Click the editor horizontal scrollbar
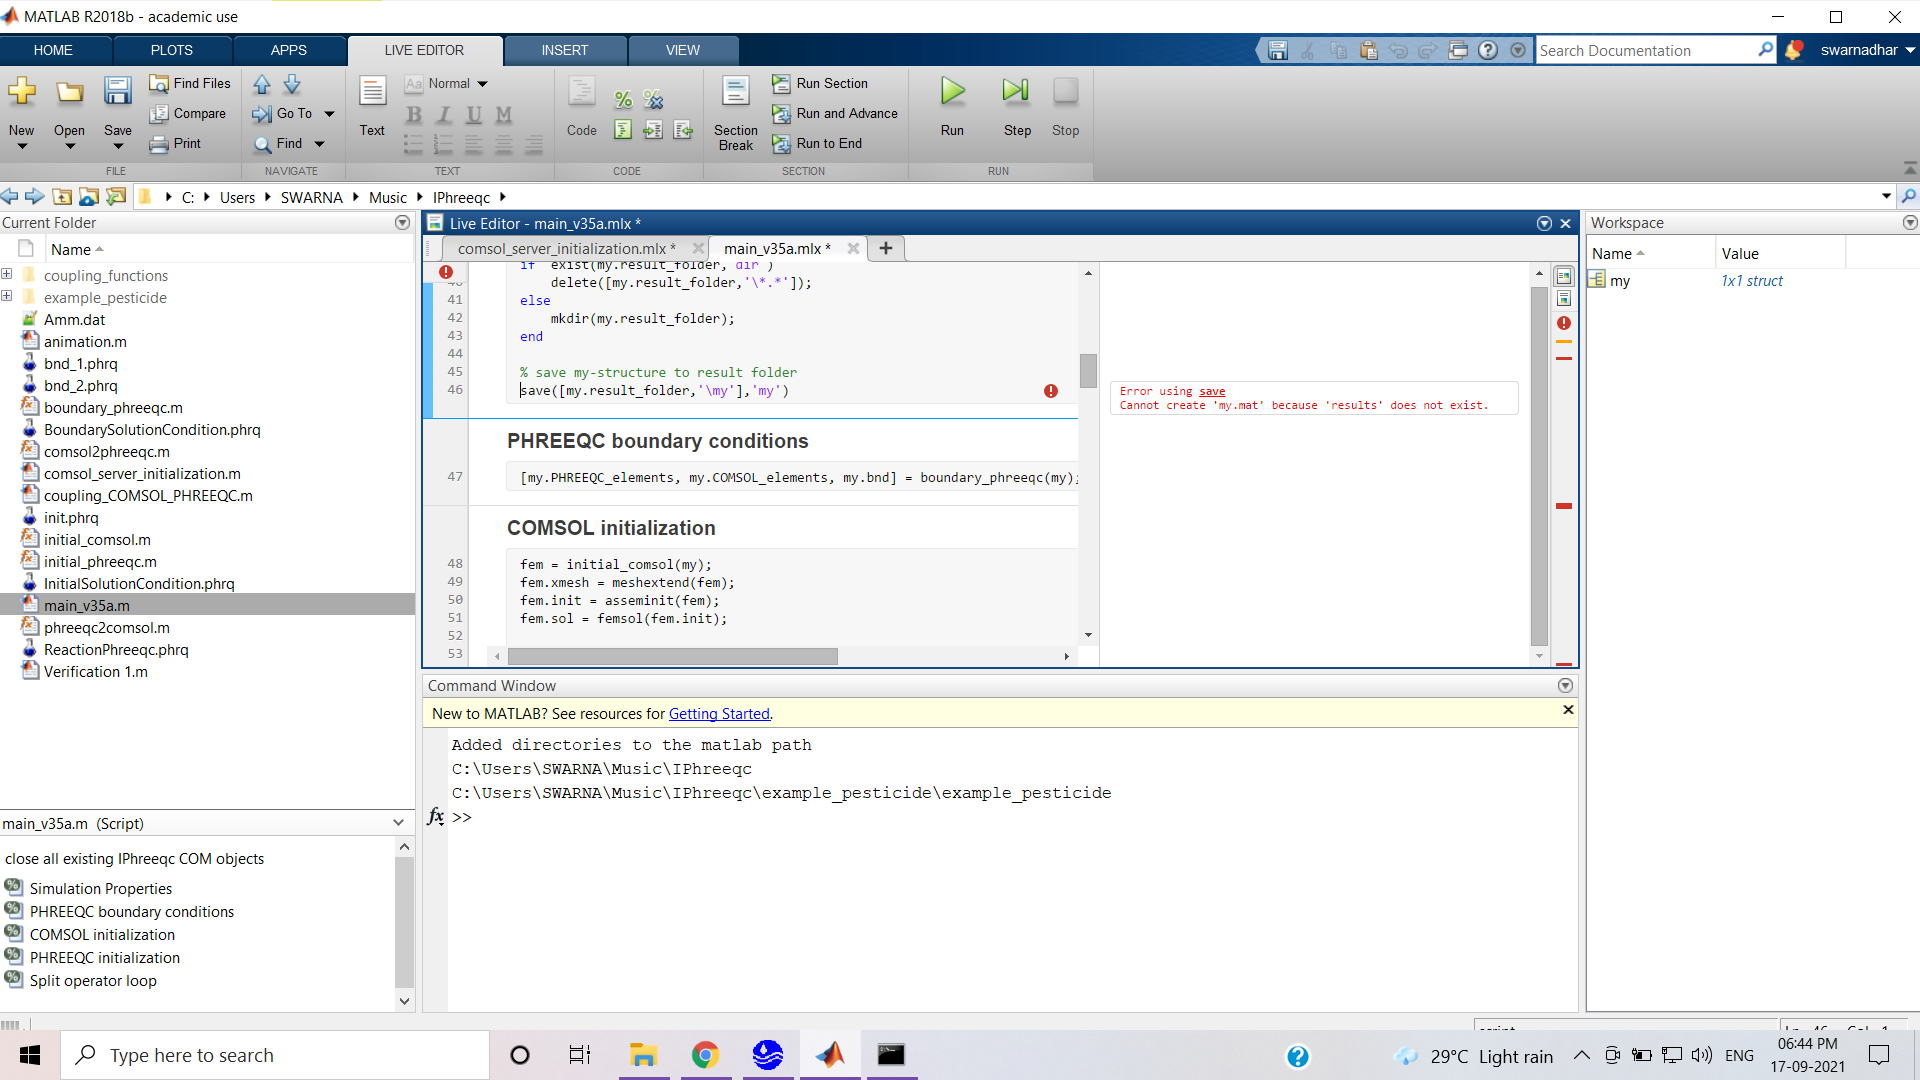Image resolution: width=1920 pixels, height=1080 pixels. (672, 657)
